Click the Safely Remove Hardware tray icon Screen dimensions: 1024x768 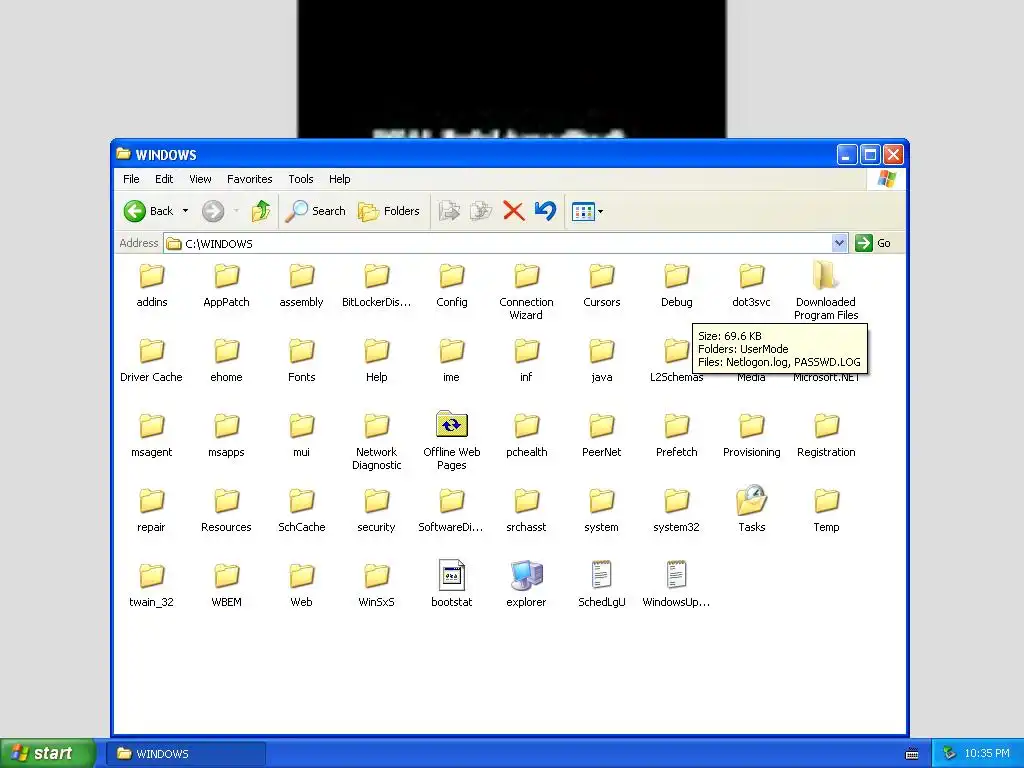[x=948, y=754]
